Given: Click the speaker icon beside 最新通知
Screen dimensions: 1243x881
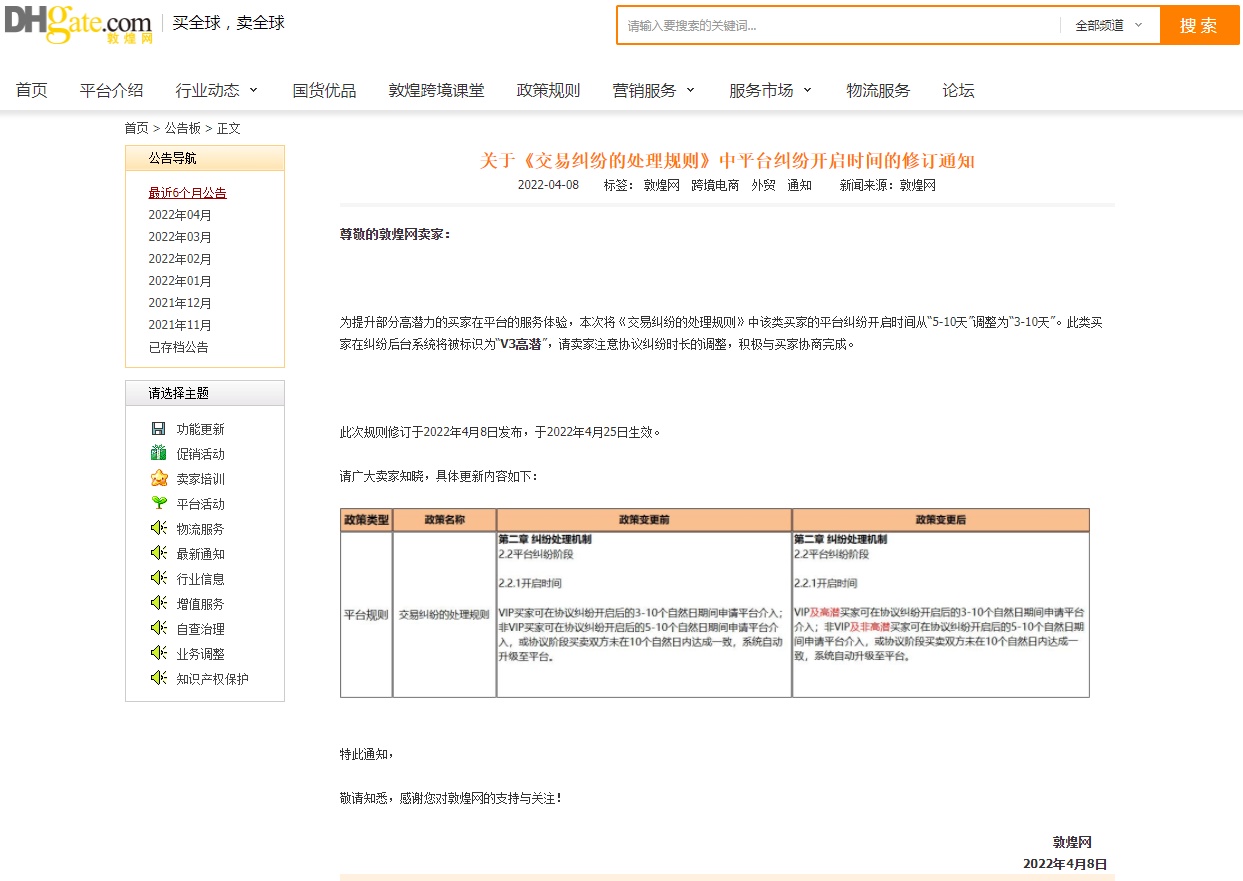Looking at the screenshot, I should point(158,553).
